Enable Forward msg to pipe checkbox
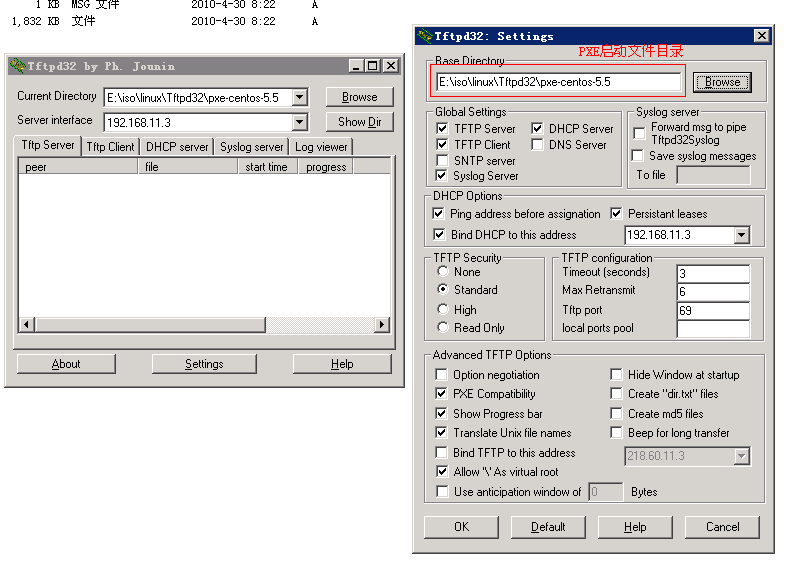Screen dimensions: 808x564 (x=639, y=133)
